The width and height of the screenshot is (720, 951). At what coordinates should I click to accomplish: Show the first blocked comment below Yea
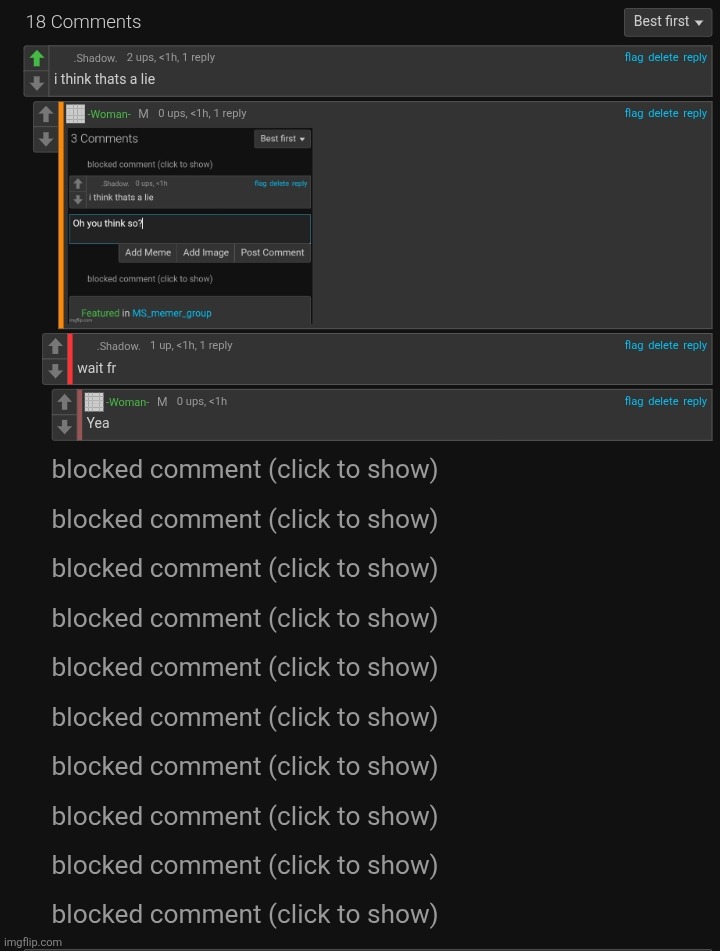pos(244,469)
